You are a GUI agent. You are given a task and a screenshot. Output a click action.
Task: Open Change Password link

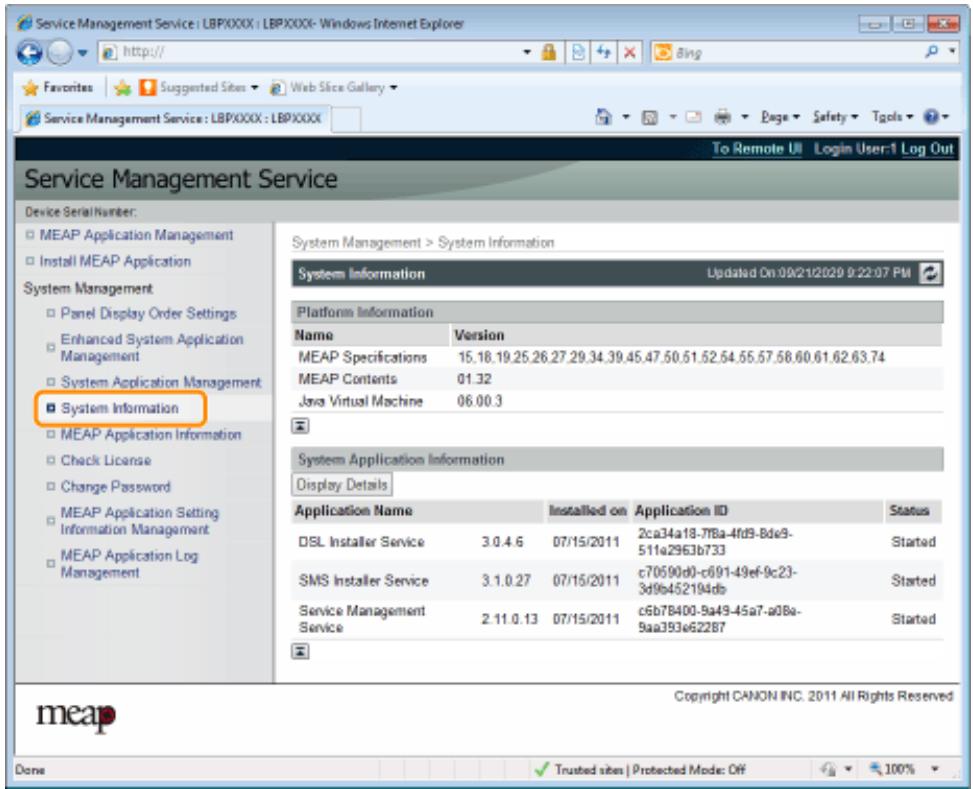[115, 487]
